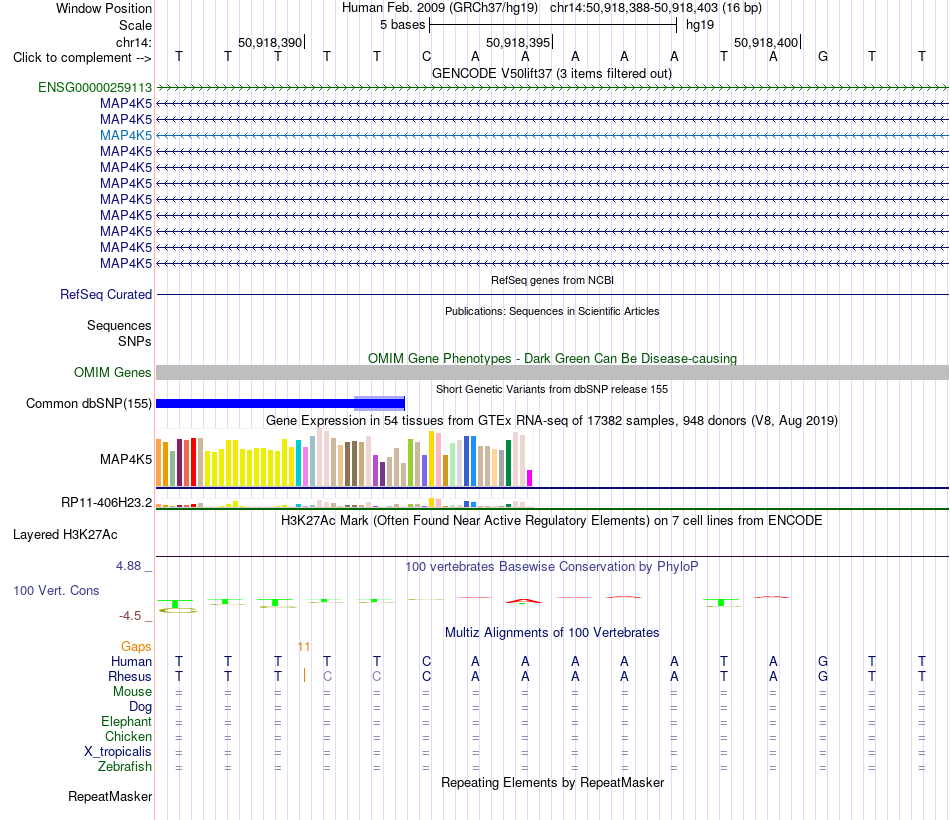Click the RP11-406H23.2 expression label
This screenshot has width=950, height=820.
pyautogui.click(x=107, y=502)
